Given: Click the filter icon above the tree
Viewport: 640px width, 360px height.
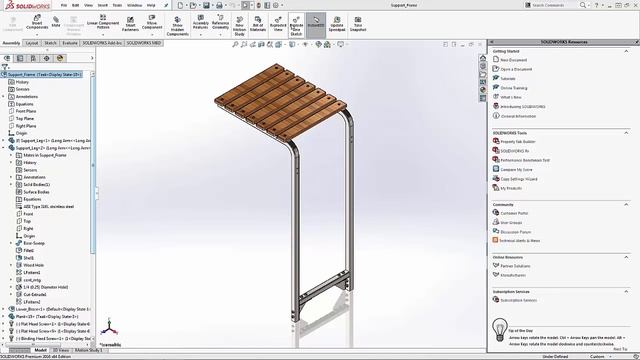Looking at the screenshot, I should coord(5,67).
